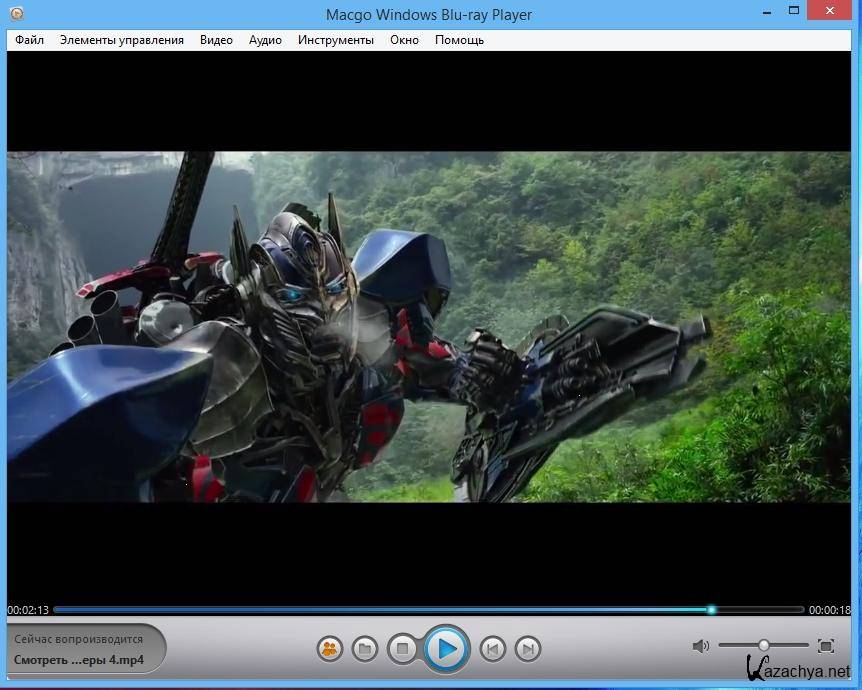Click the app icon in title bar

[17, 14]
